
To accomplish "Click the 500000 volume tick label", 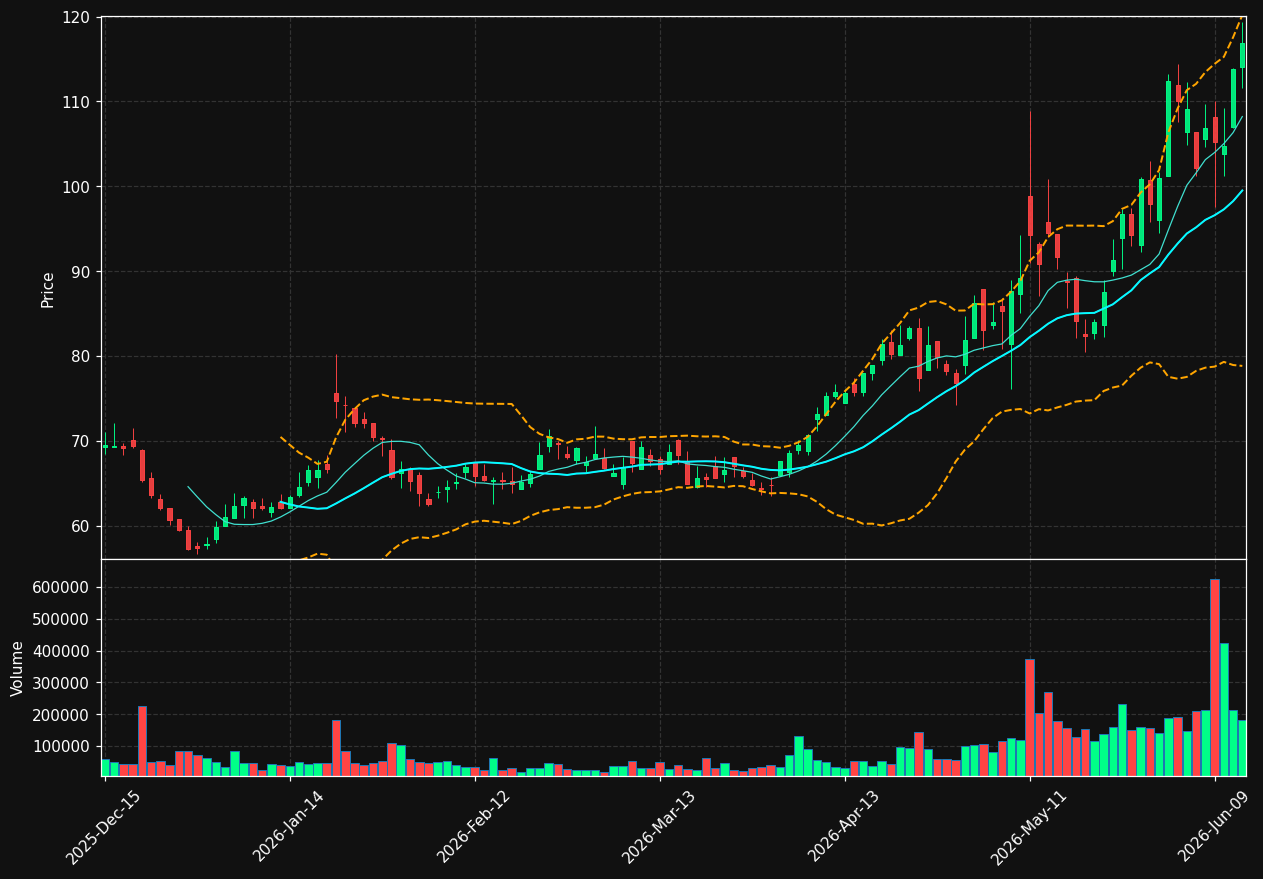I will [62, 619].
